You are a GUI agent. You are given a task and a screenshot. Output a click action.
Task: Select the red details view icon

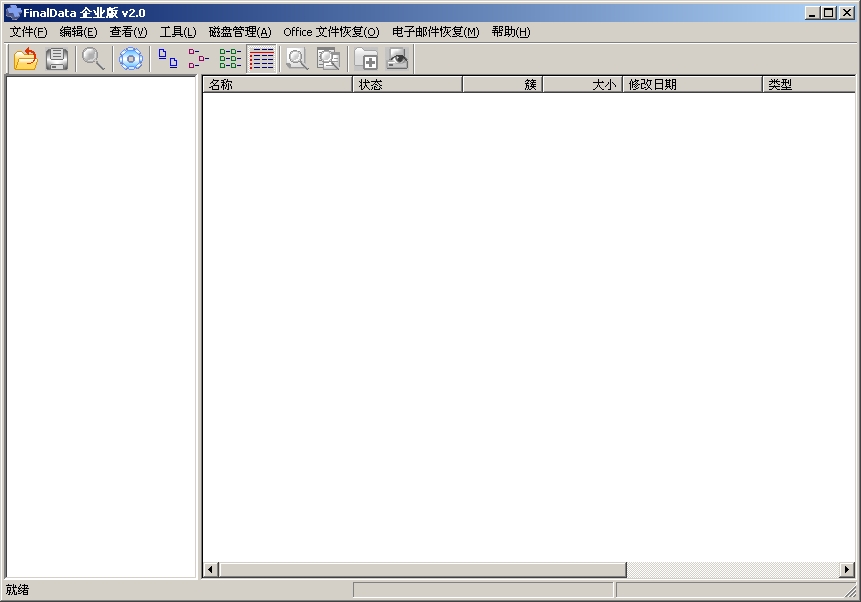pyautogui.click(x=262, y=59)
